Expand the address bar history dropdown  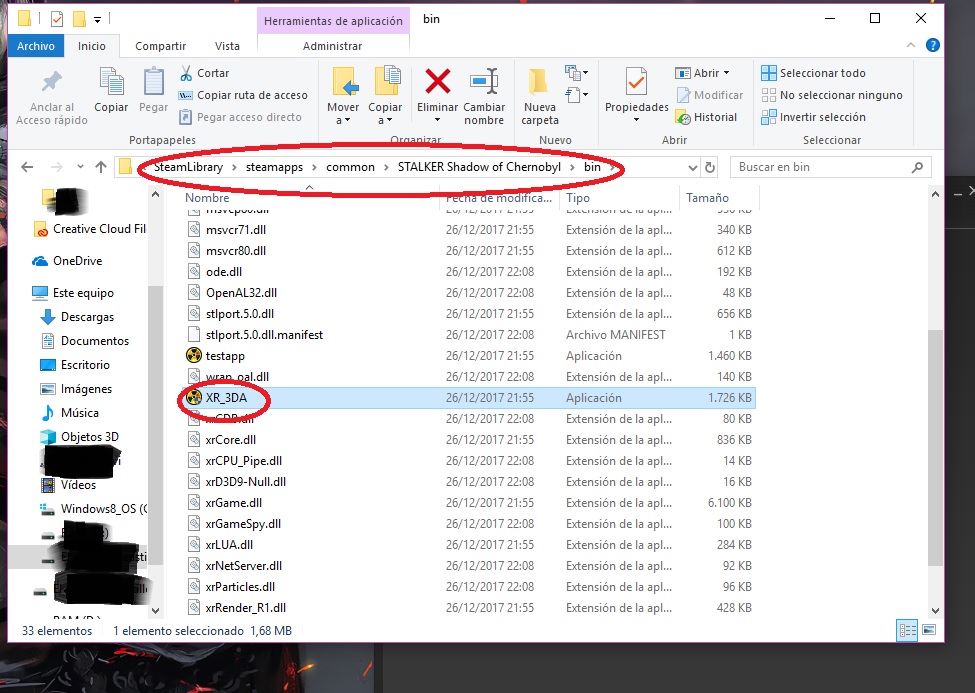pos(693,167)
